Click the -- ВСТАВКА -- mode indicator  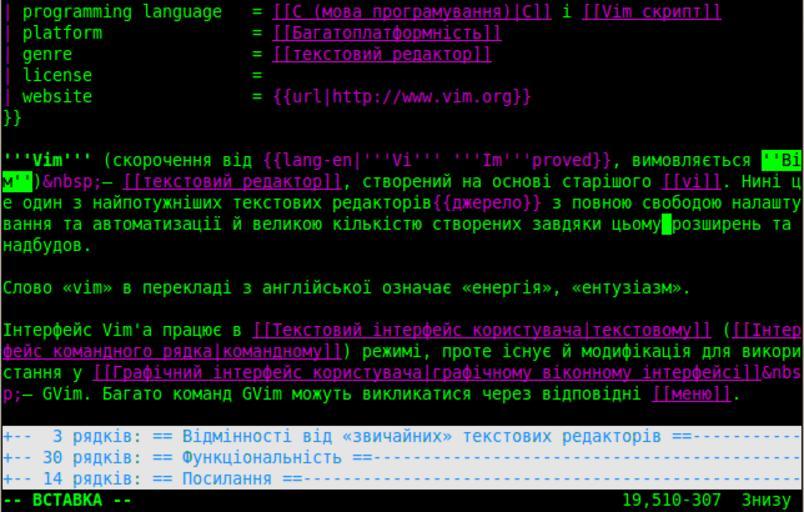pos(67,500)
